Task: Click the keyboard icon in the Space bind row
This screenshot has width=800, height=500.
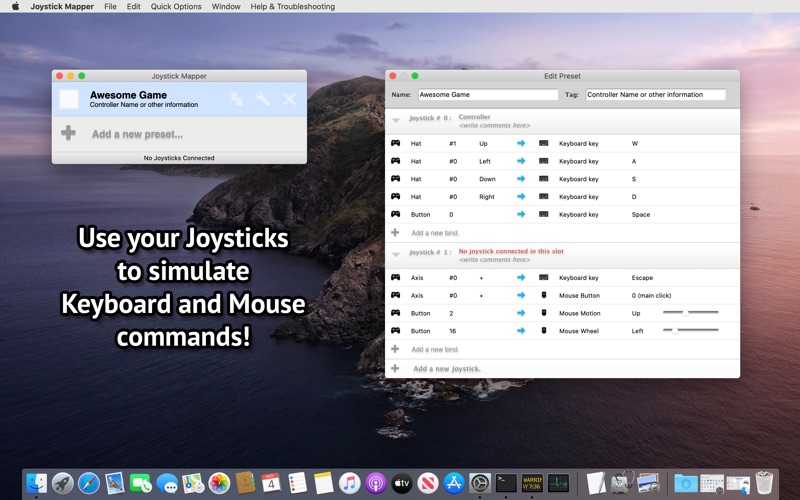Action: pyautogui.click(x=544, y=214)
